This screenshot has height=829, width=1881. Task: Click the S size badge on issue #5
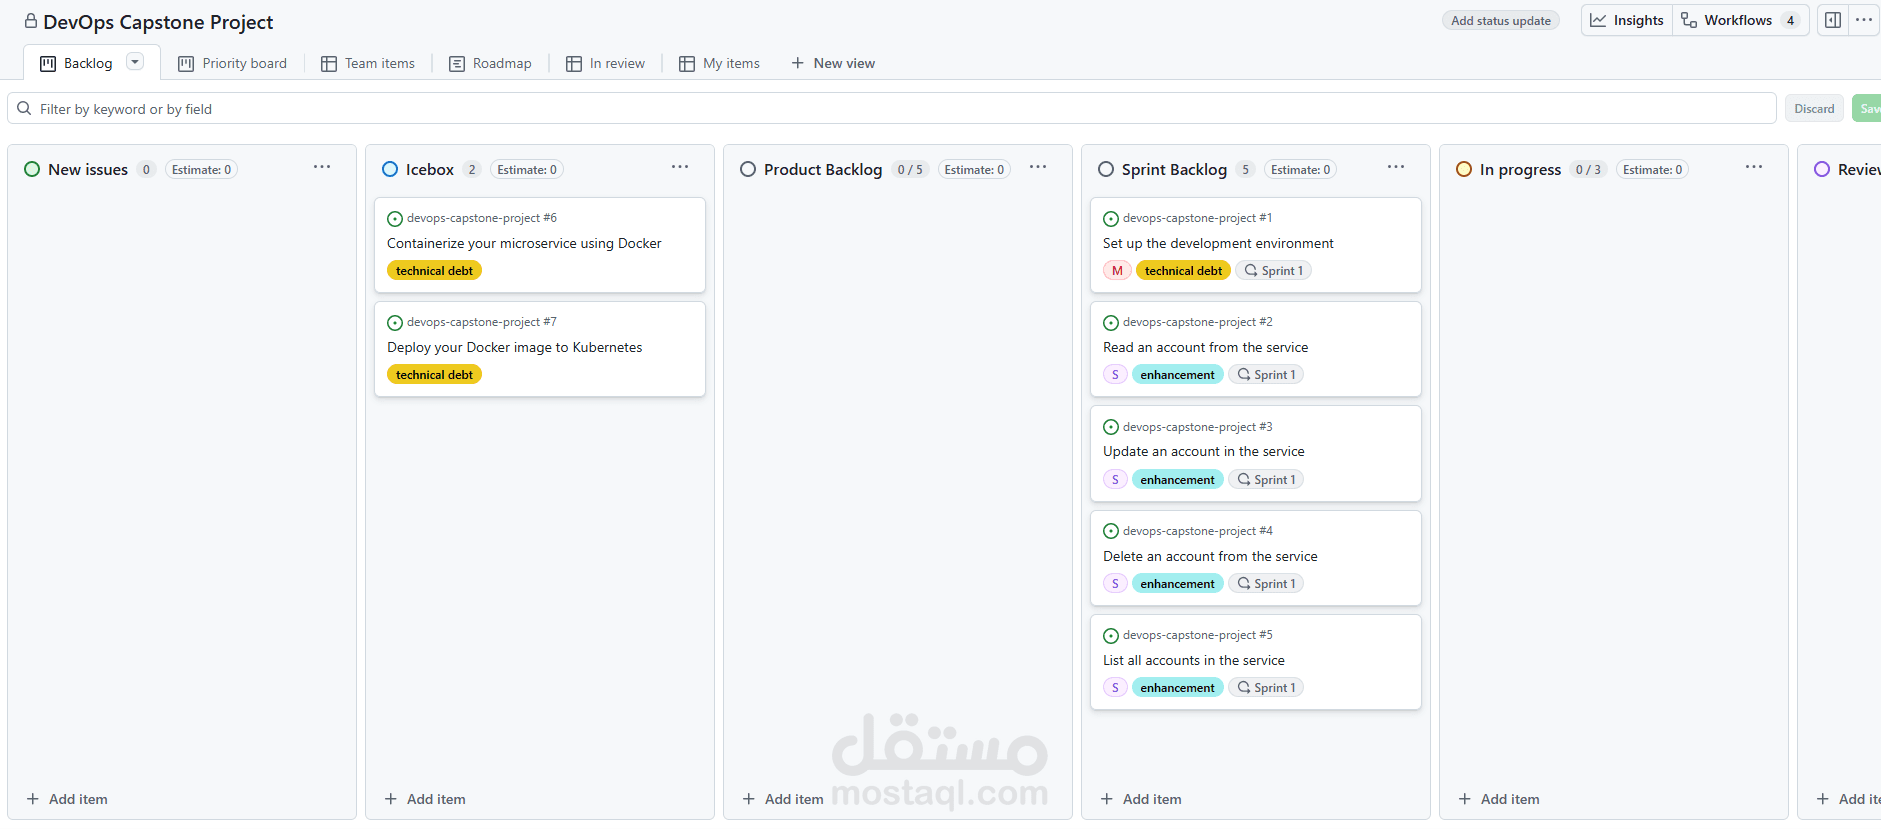point(1115,687)
